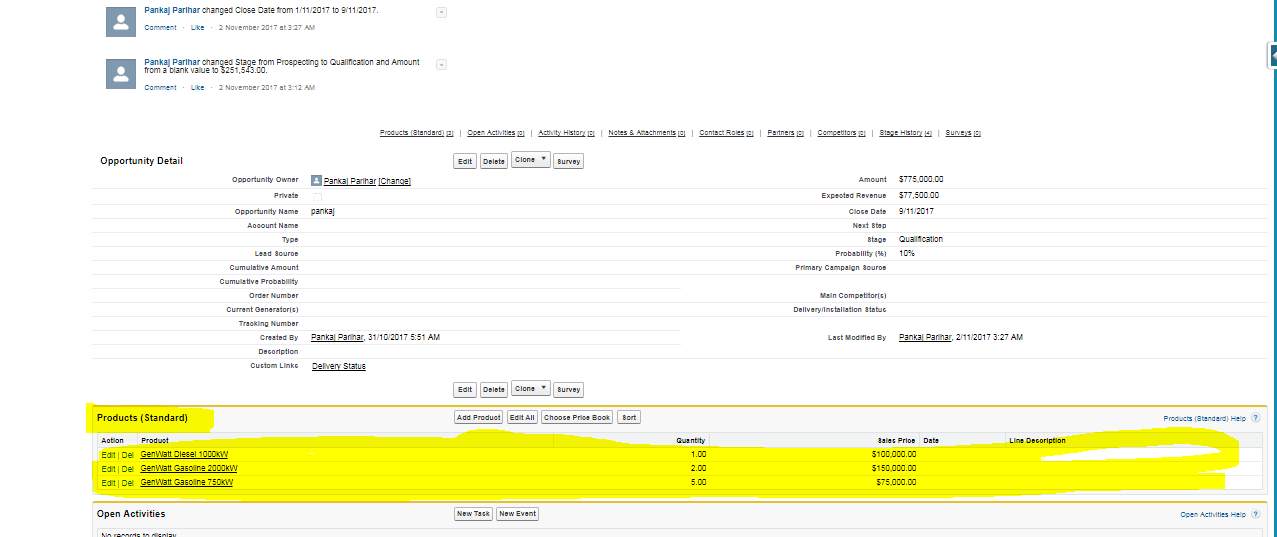Open the GenWatt Diesel 1000kW product
1277x537 pixels.
point(184,454)
